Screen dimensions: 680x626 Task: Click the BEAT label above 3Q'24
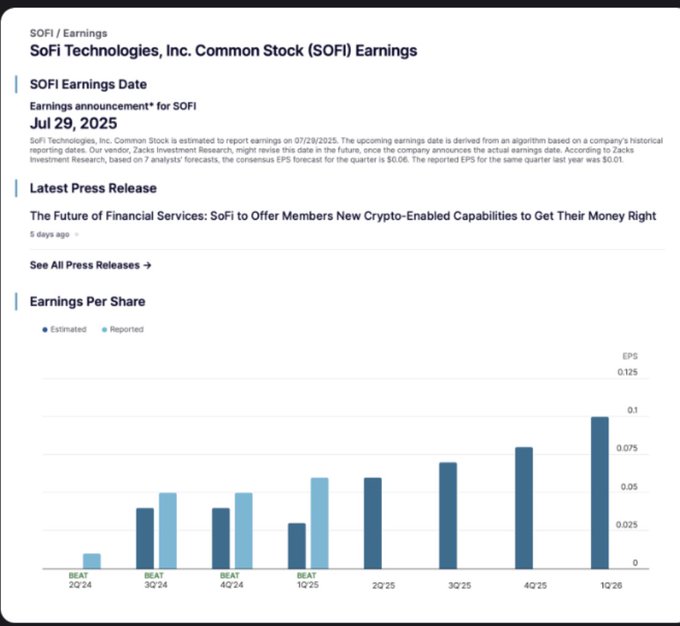[x=154, y=575]
